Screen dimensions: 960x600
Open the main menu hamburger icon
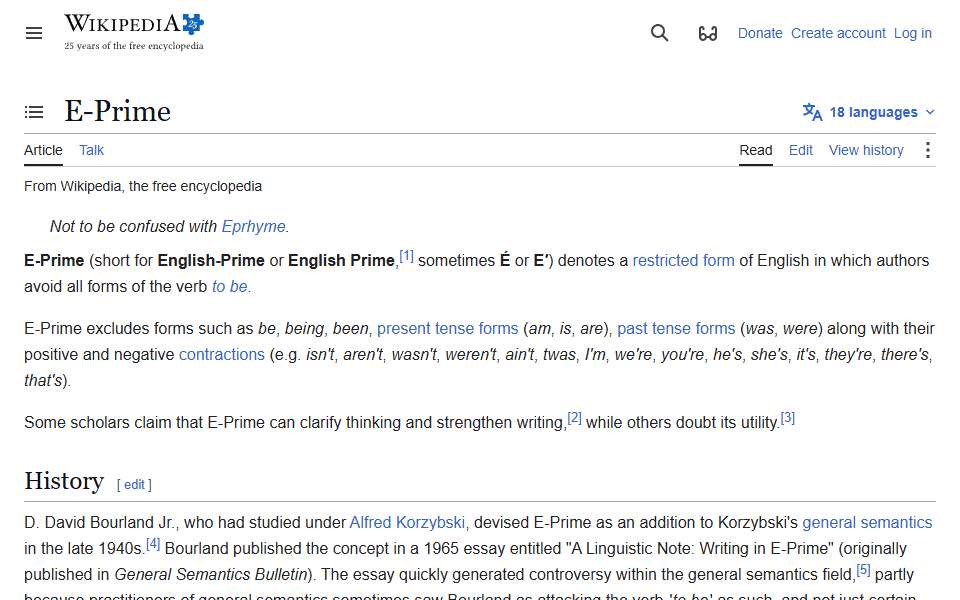click(x=34, y=33)
